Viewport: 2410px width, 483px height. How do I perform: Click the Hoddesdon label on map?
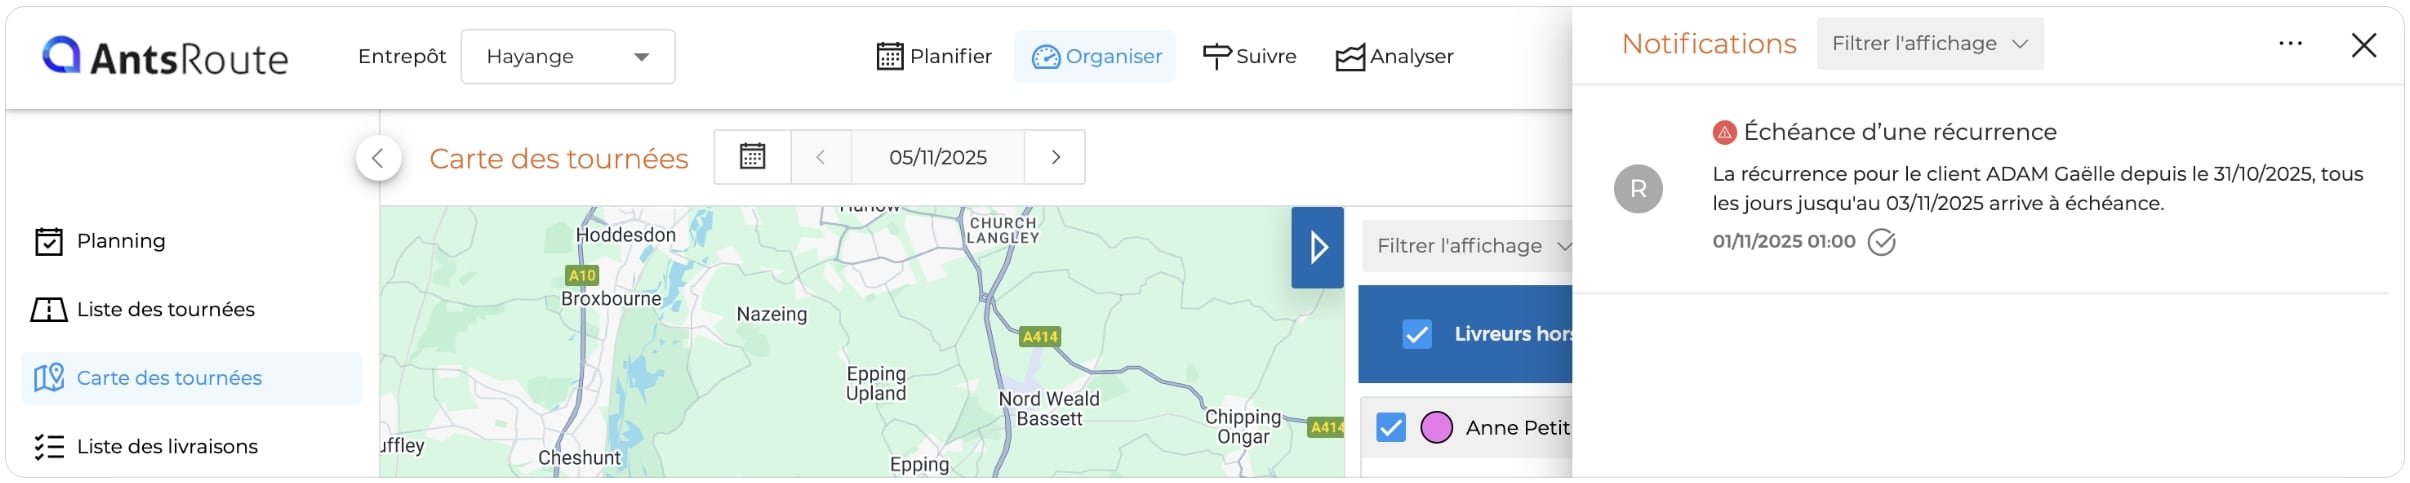click(x=626, y=235)
